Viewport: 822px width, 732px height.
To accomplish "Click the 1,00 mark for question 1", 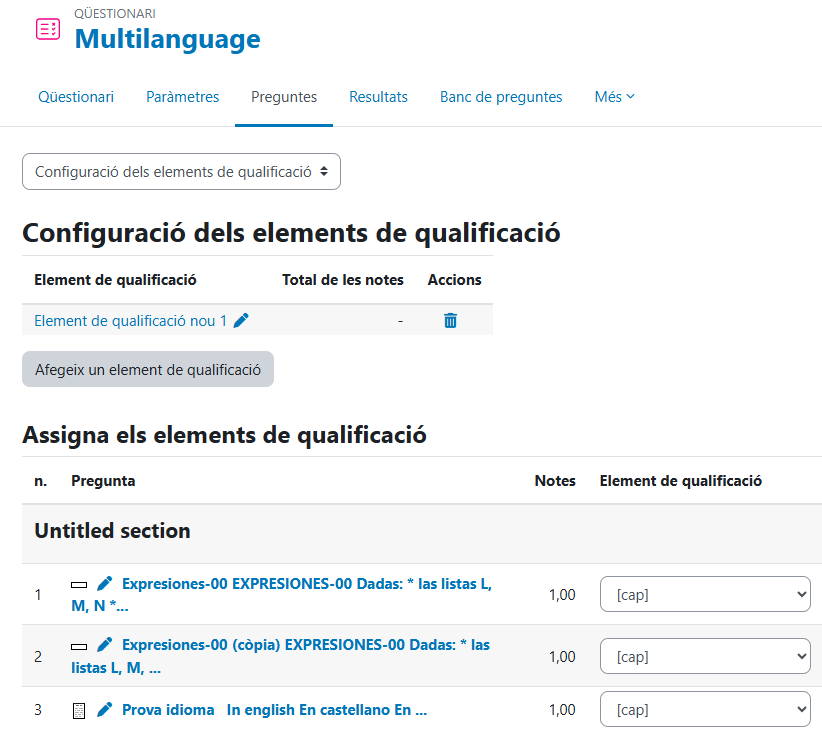I will click(562, 595).
